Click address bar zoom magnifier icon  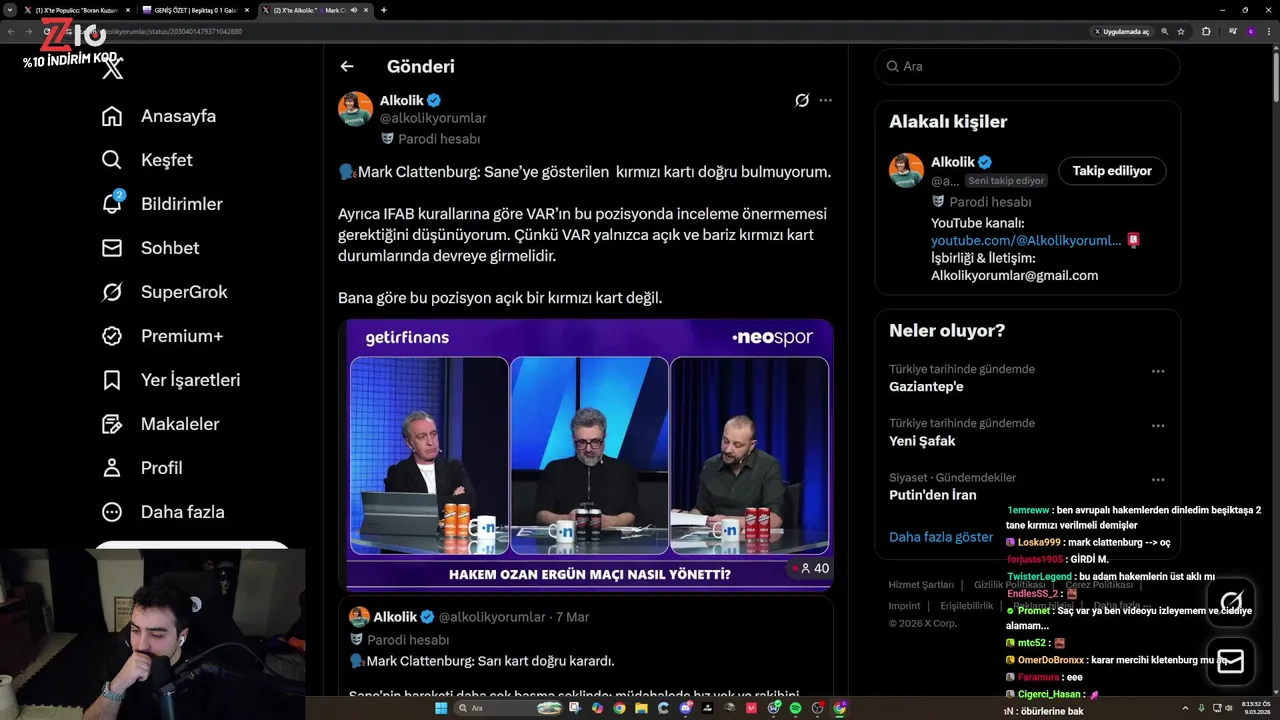click(1165, 32)
